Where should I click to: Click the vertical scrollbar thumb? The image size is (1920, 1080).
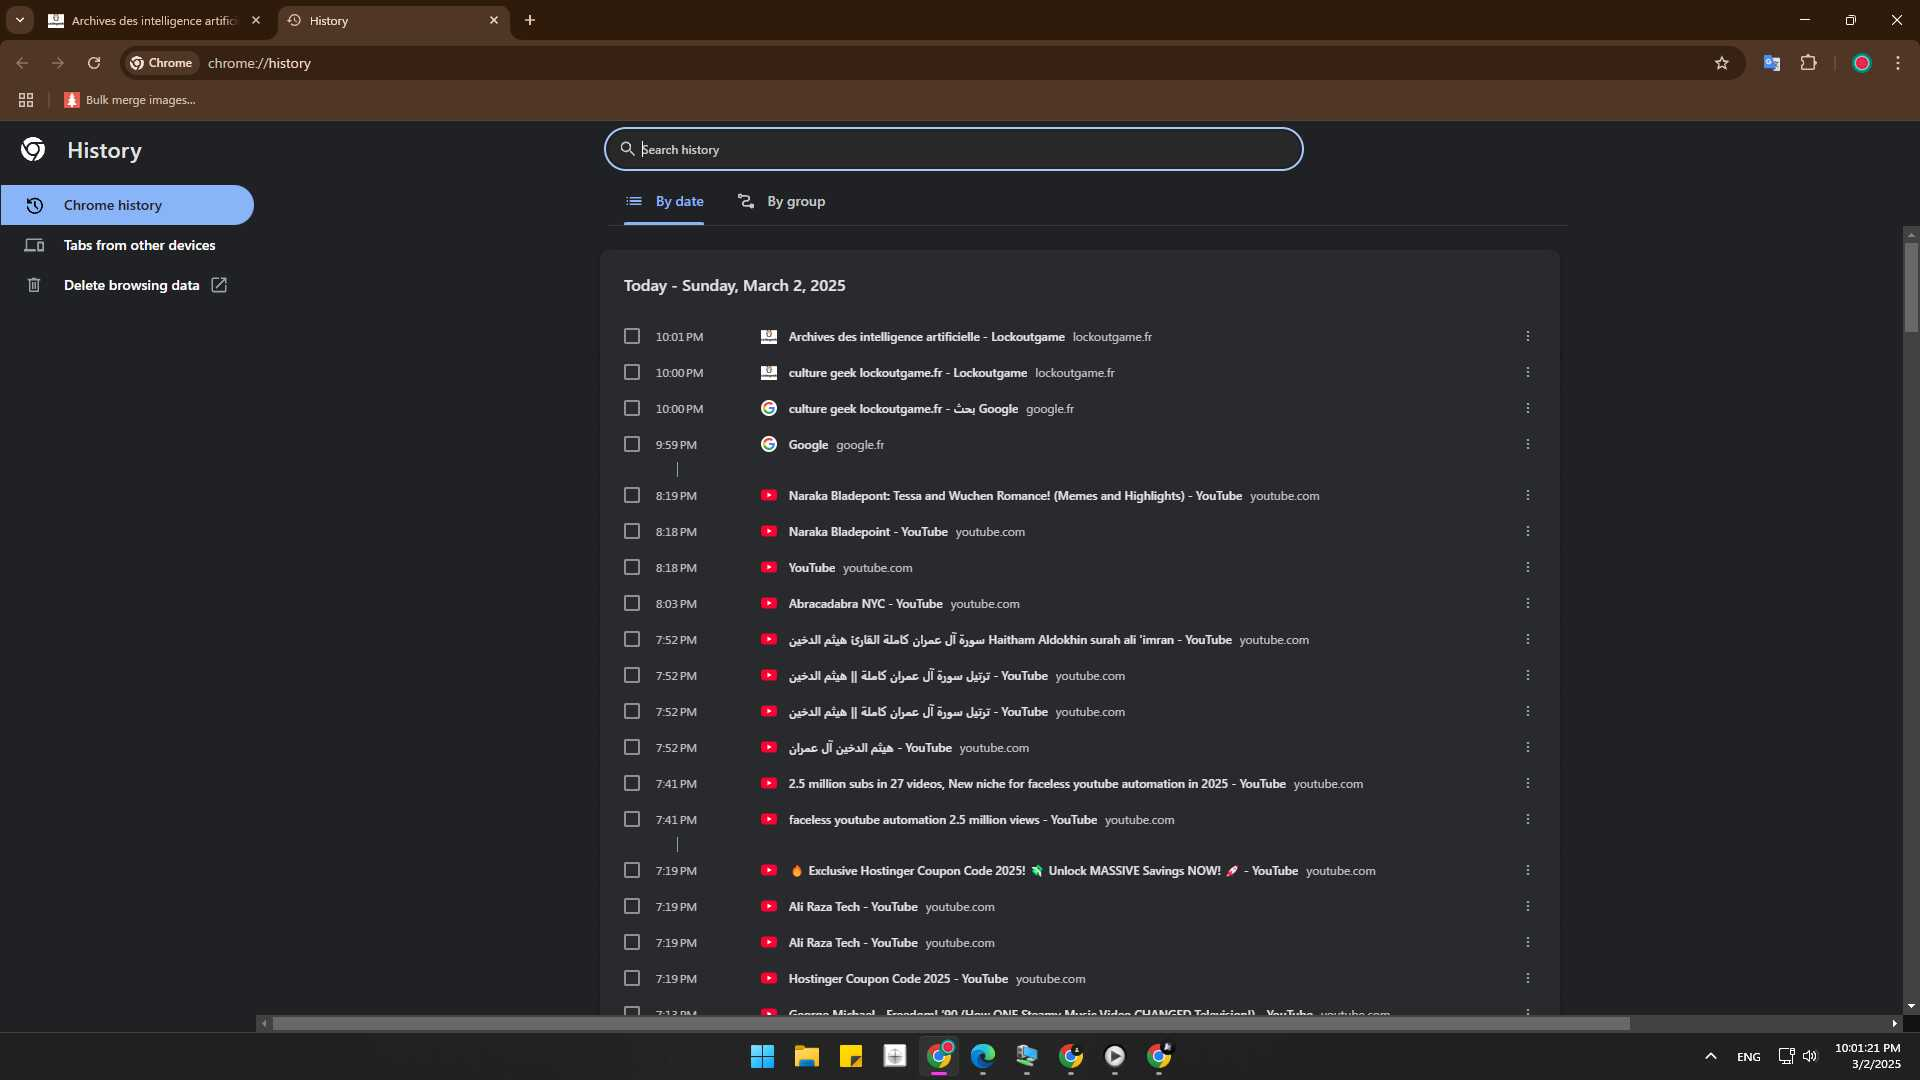pyautogui.click(x=1911, y=287)
